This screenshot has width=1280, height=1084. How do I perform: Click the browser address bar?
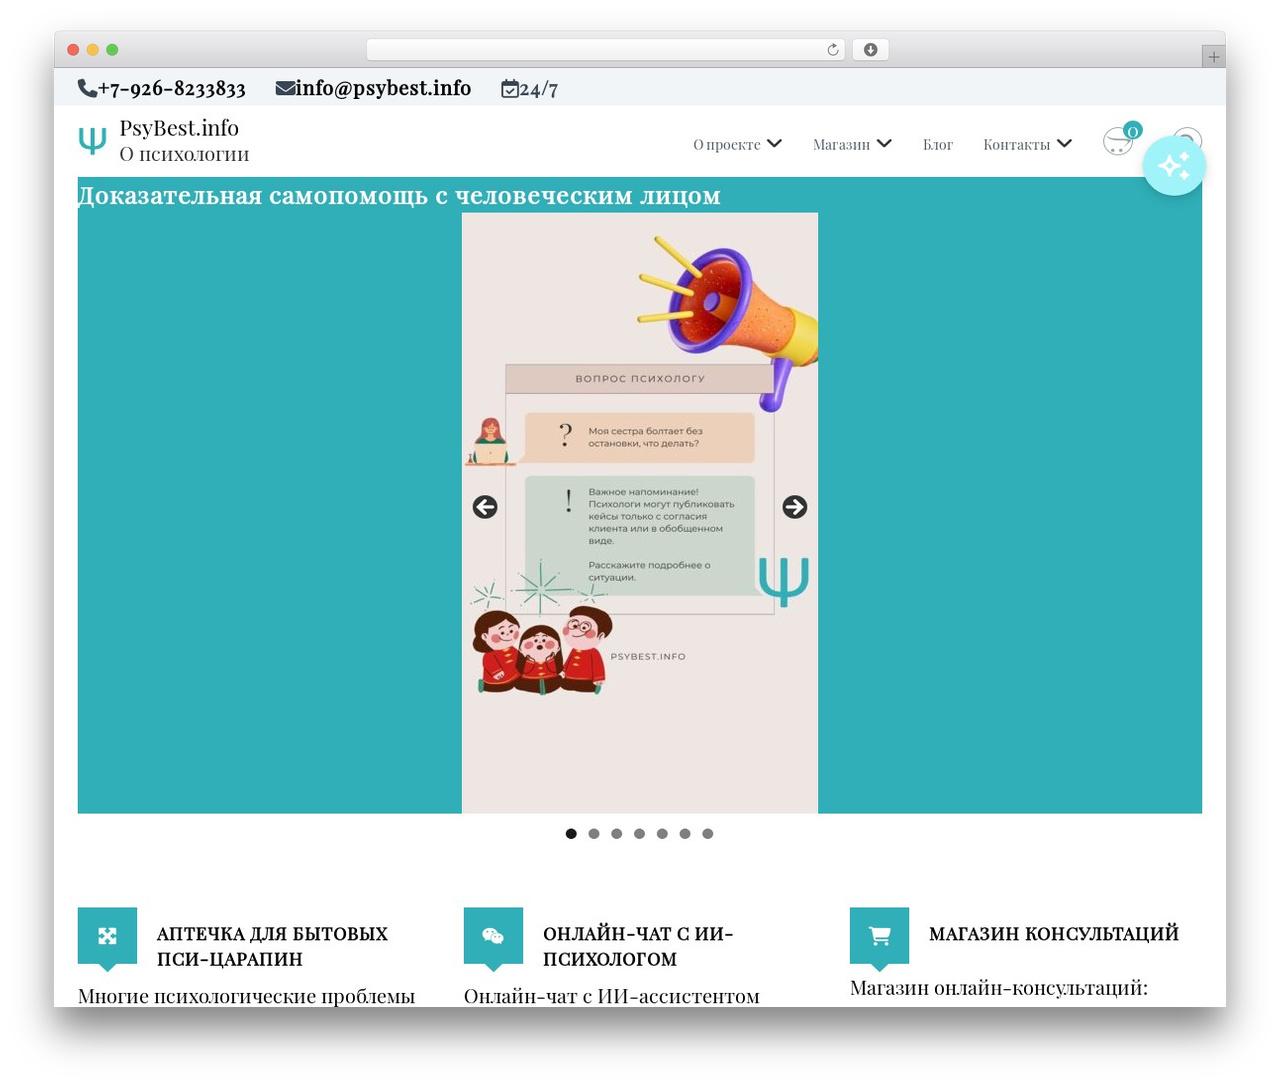click(x=606, y=50)
